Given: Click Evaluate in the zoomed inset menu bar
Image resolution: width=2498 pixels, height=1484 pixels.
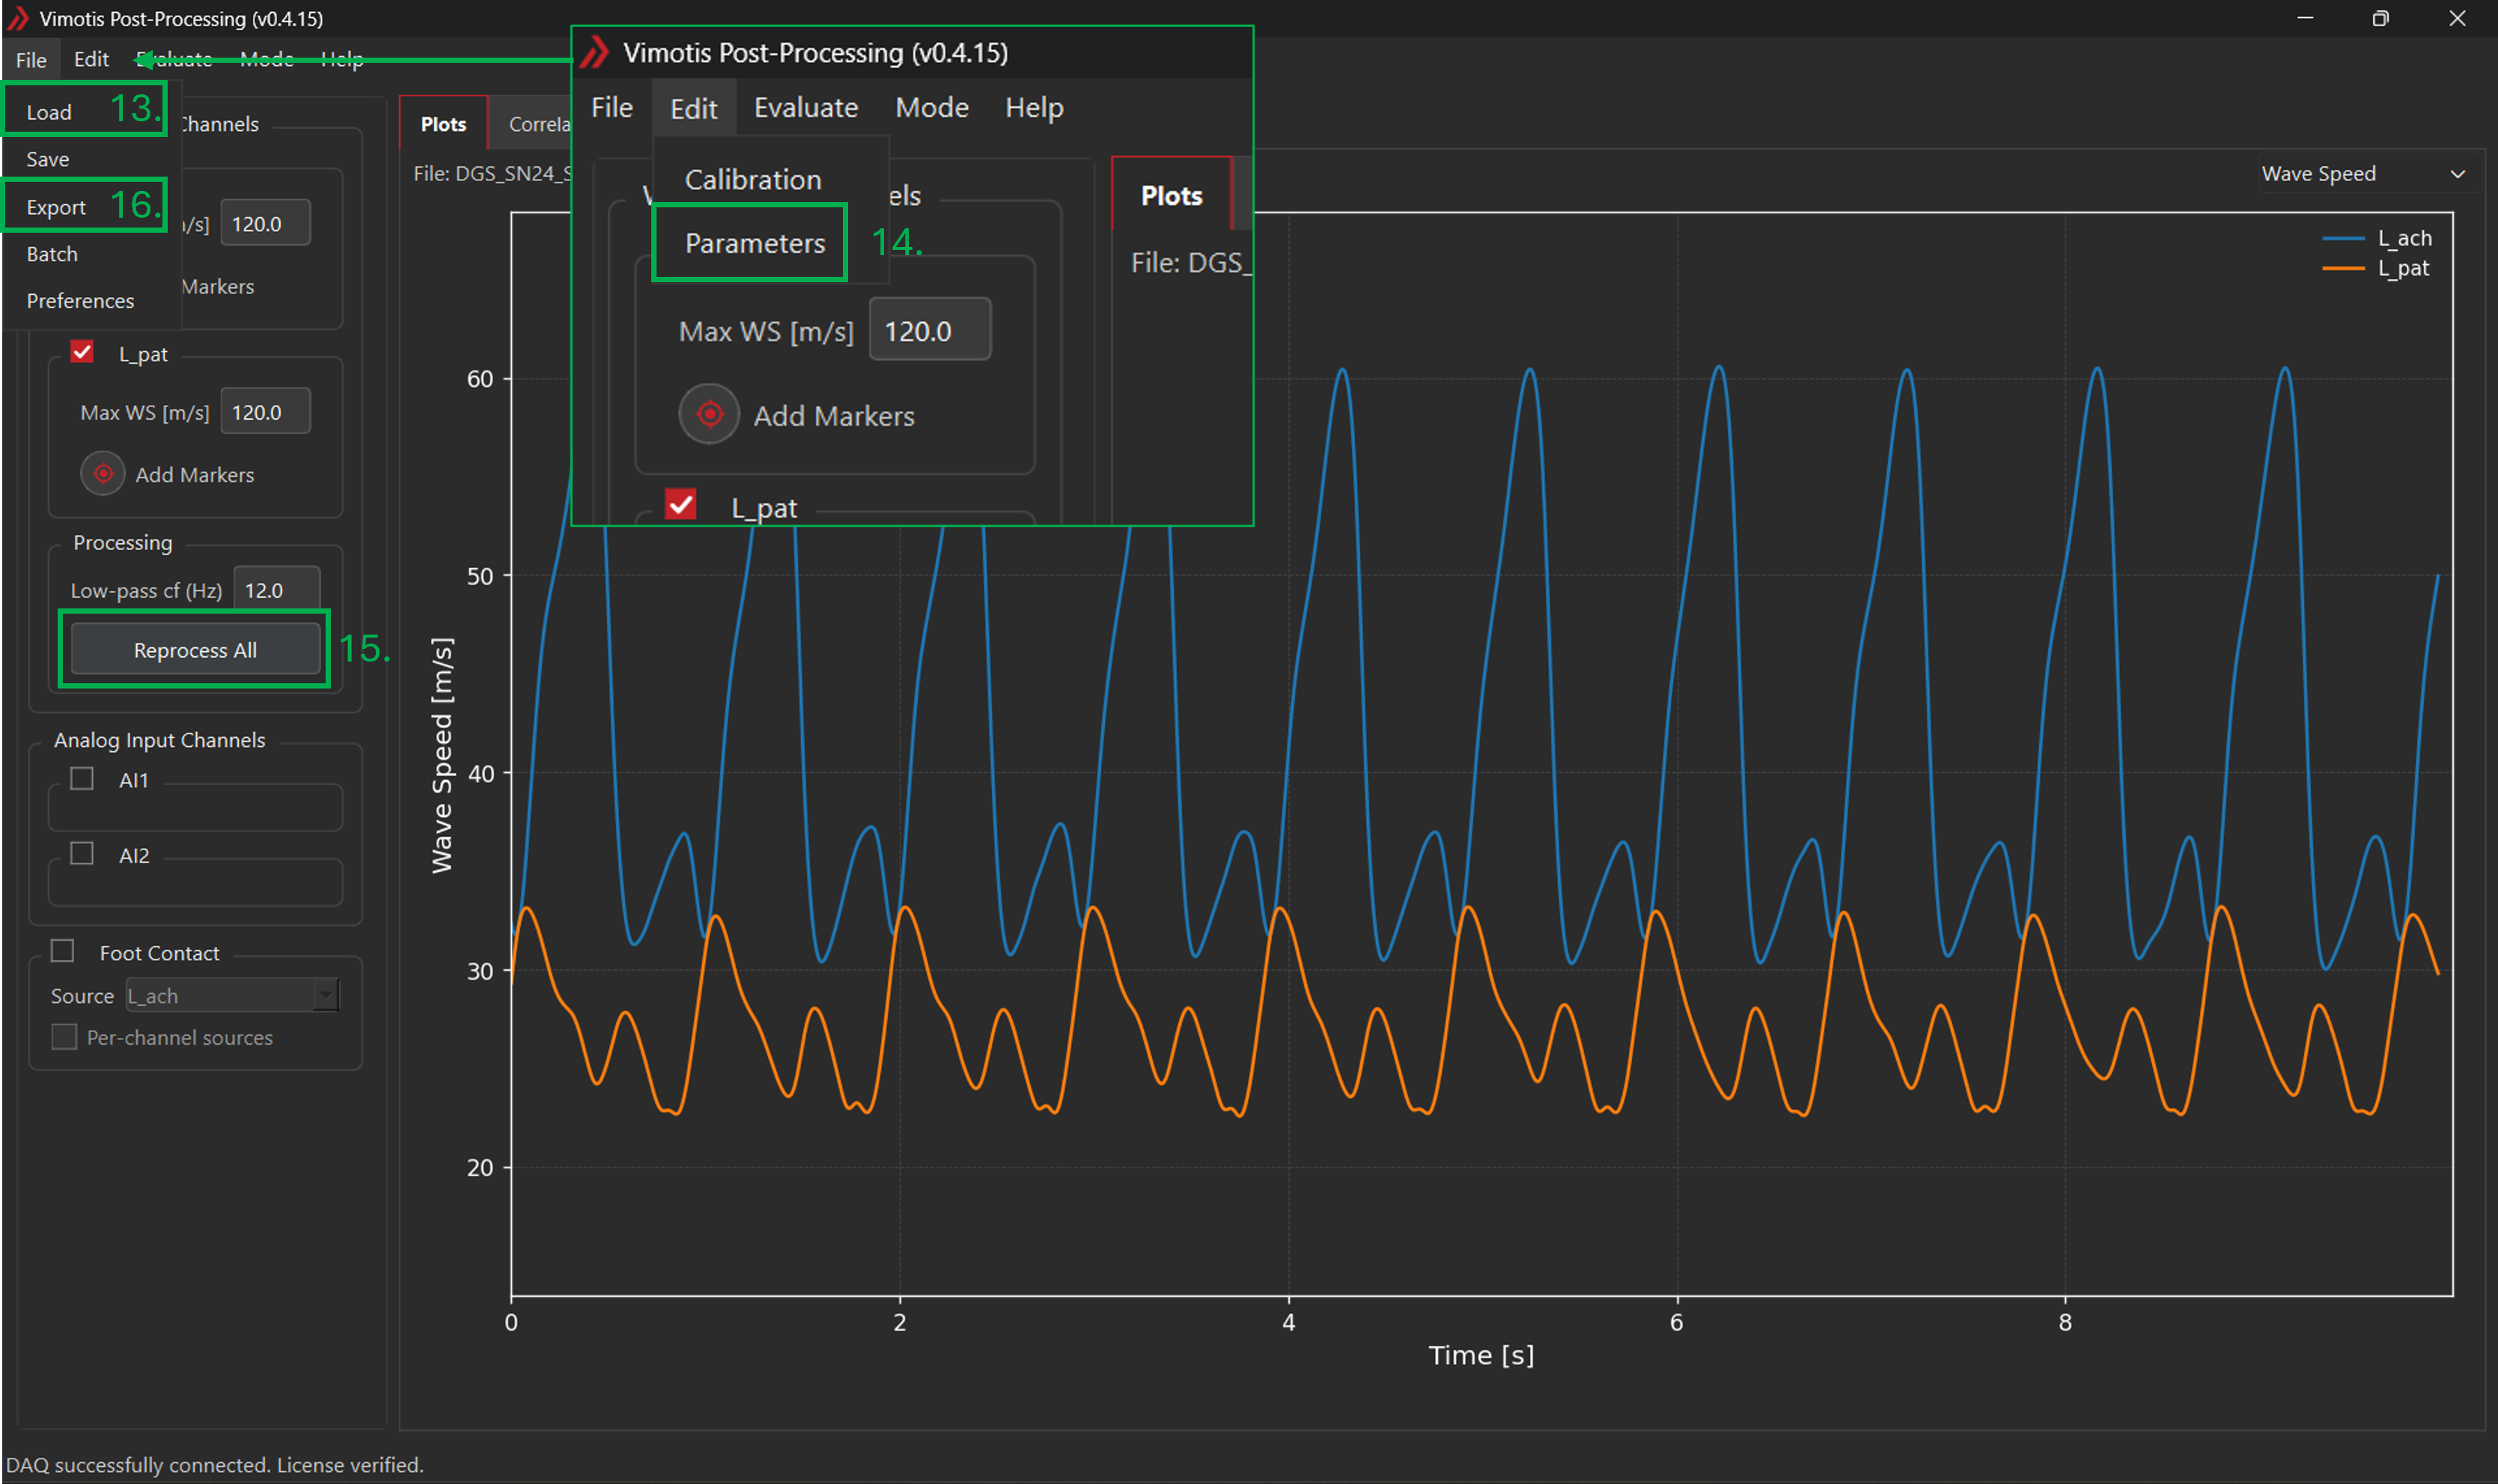Looking at the screenshot, I should [x=806, y=107].
